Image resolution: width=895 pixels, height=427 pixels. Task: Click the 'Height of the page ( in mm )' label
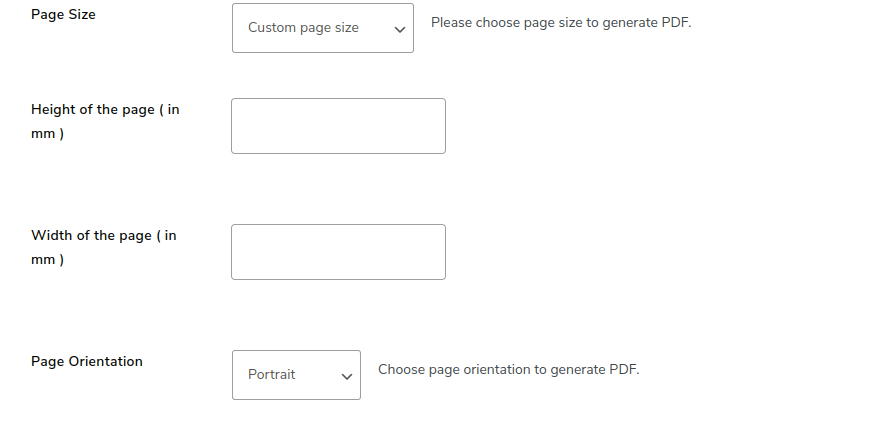click(x=105, y=122)
